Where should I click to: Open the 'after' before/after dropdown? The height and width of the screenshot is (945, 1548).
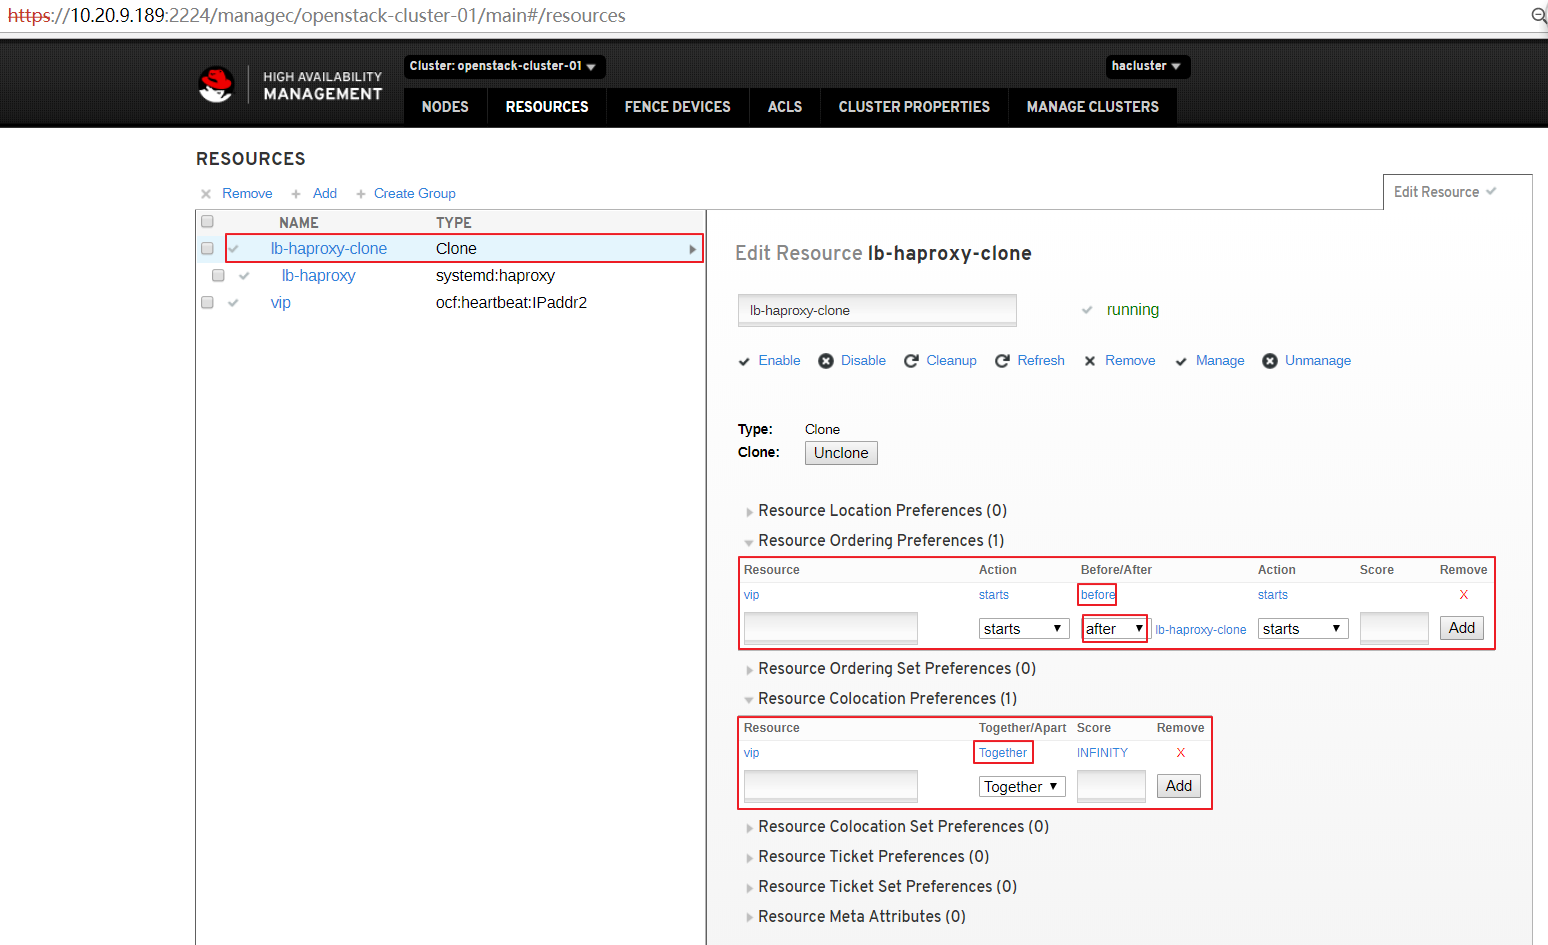[x=1115, y=629]
